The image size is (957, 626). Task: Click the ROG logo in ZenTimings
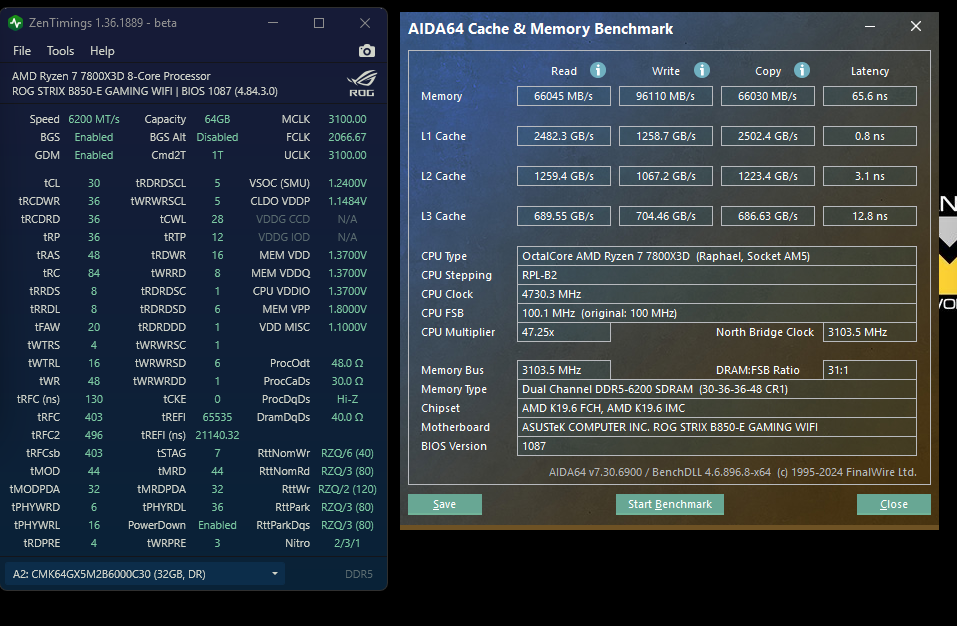click(362, 84)
